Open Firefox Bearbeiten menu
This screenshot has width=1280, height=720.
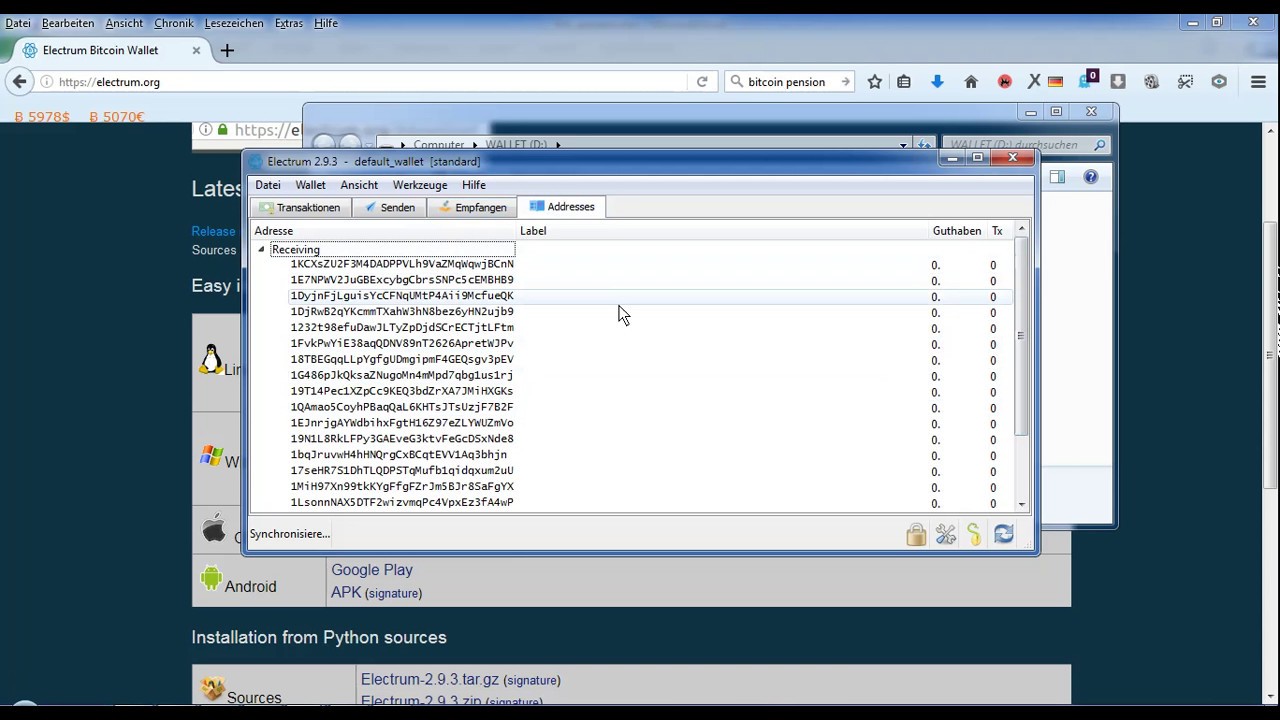68,23
